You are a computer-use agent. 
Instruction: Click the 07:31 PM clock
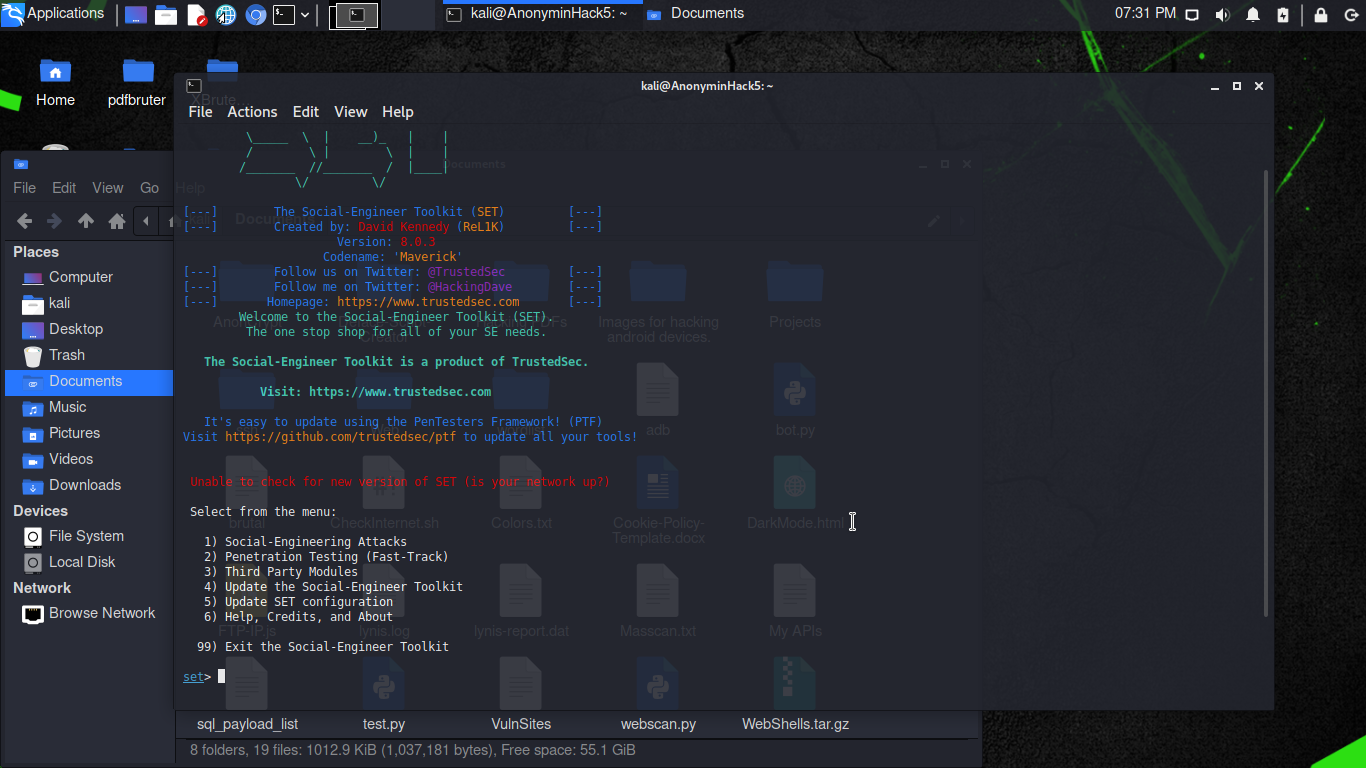pos(1145,14)
